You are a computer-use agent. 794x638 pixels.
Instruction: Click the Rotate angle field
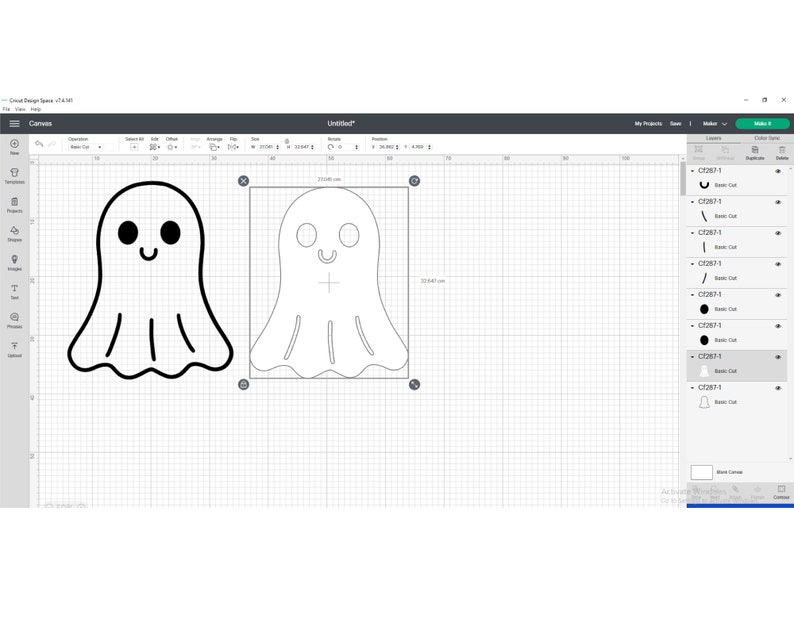tap(346, 147)
